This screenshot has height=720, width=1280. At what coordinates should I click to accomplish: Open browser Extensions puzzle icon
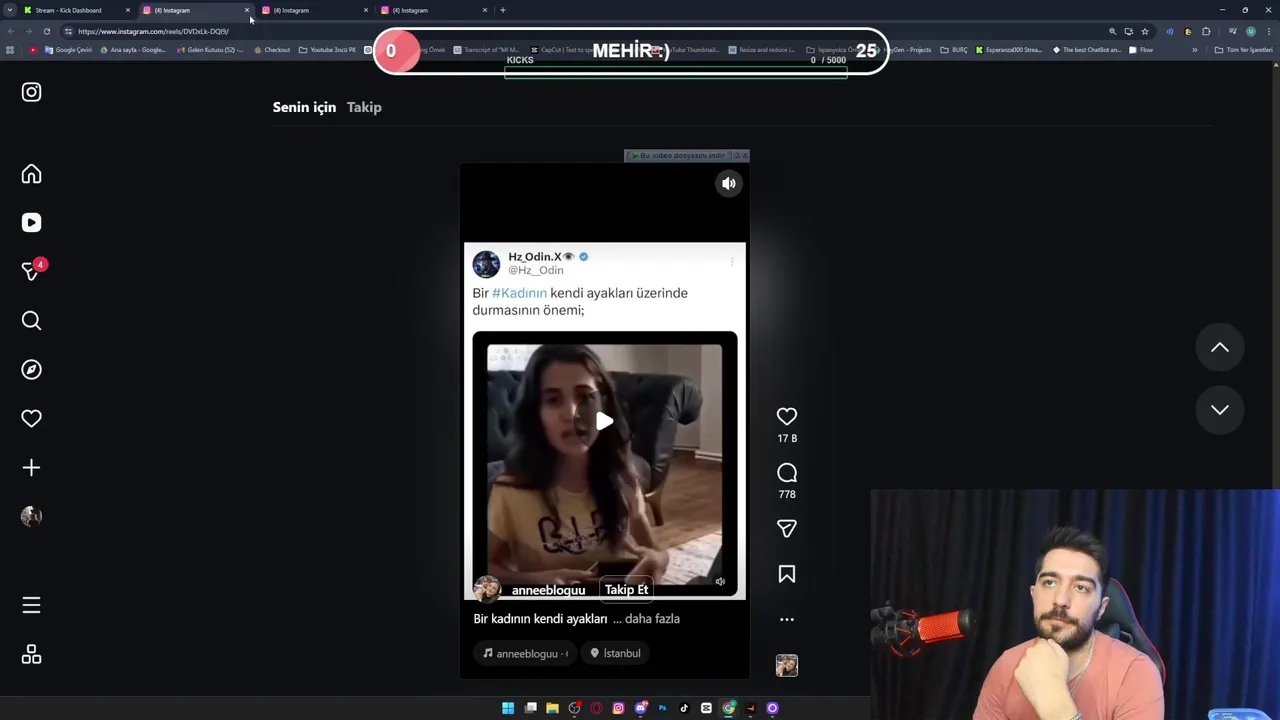point(1206,31)
